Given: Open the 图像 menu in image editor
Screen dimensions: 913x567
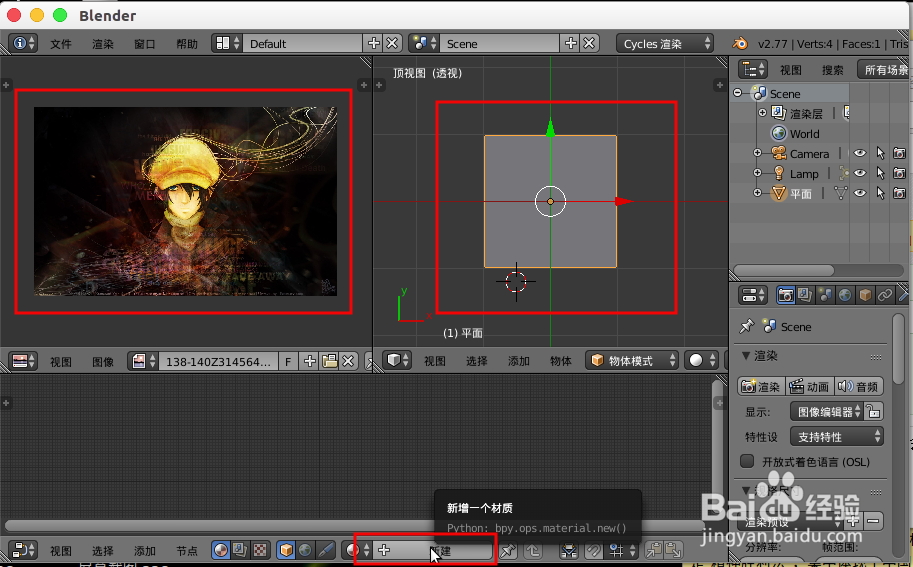Looking at the screenshot, I should 102,362.
